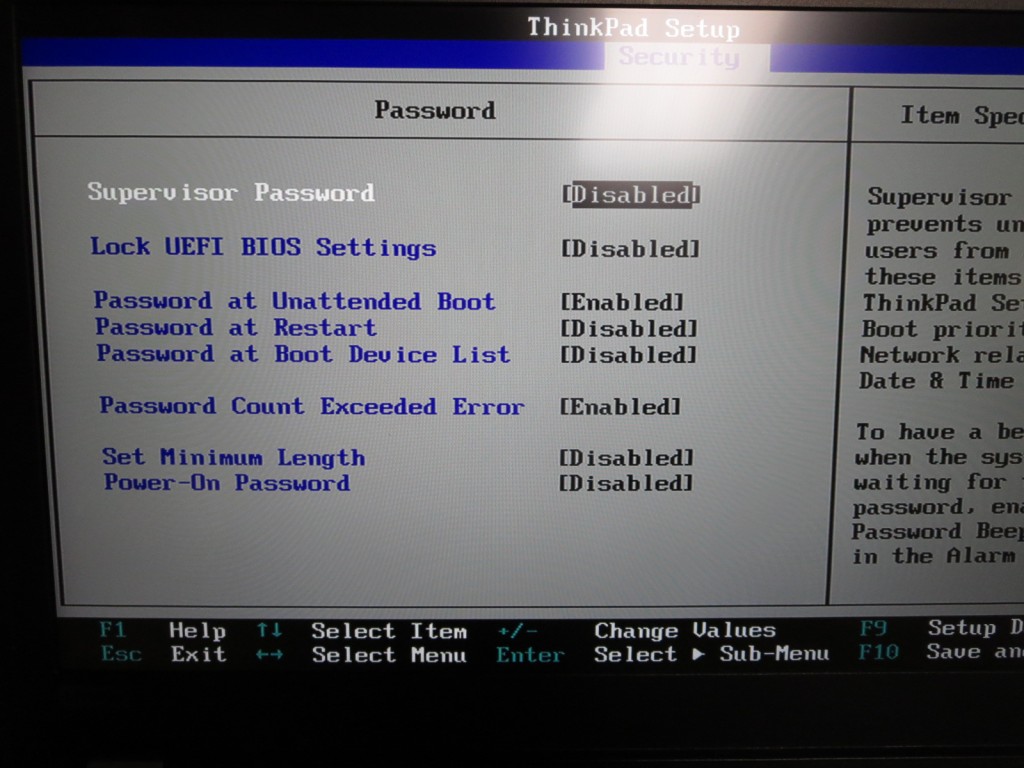Click the Save and exit hint

click(x=975, y=651)
